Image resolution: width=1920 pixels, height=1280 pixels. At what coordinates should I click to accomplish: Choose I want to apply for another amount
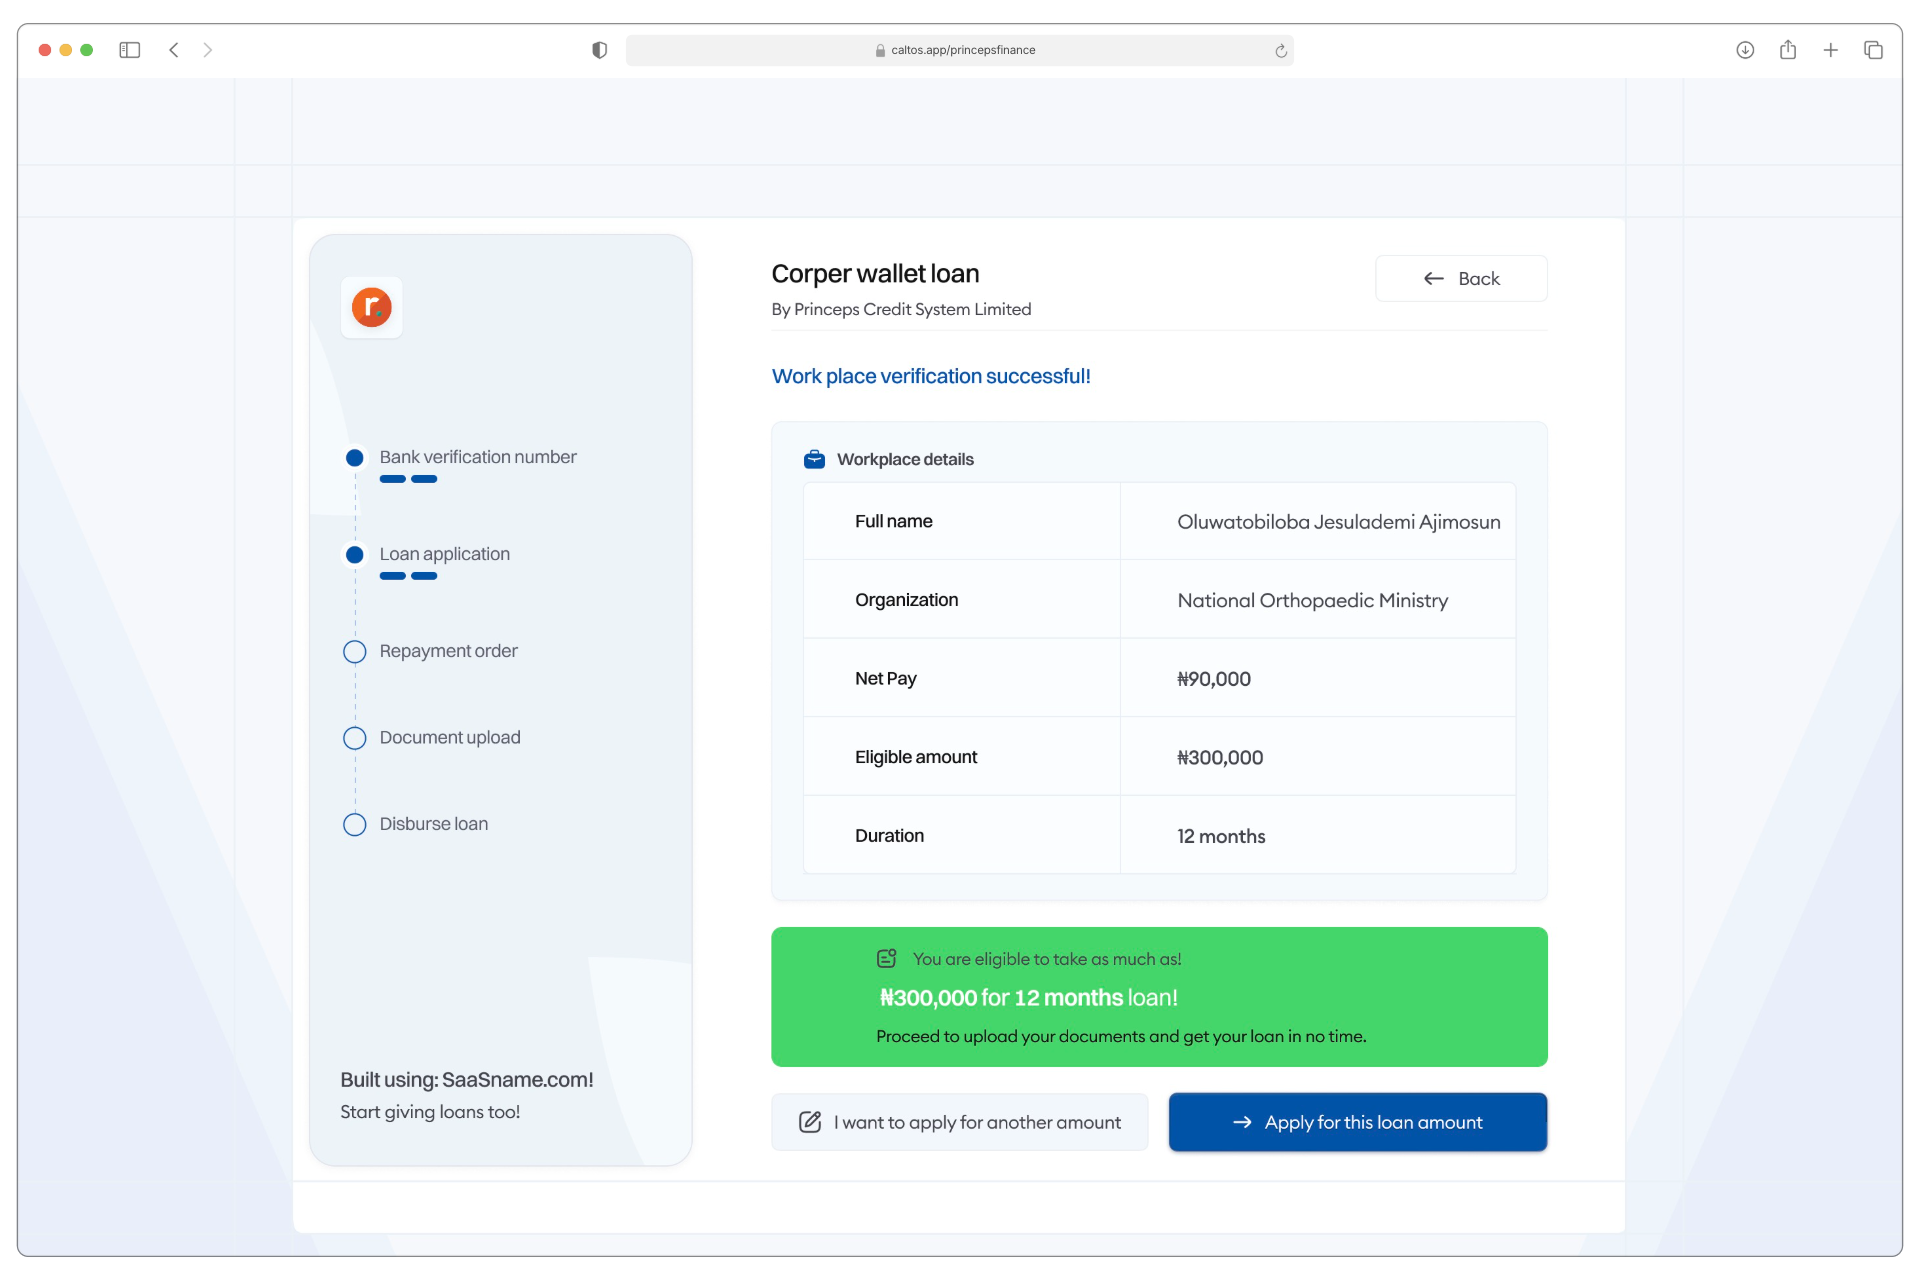click(959, 1122)
